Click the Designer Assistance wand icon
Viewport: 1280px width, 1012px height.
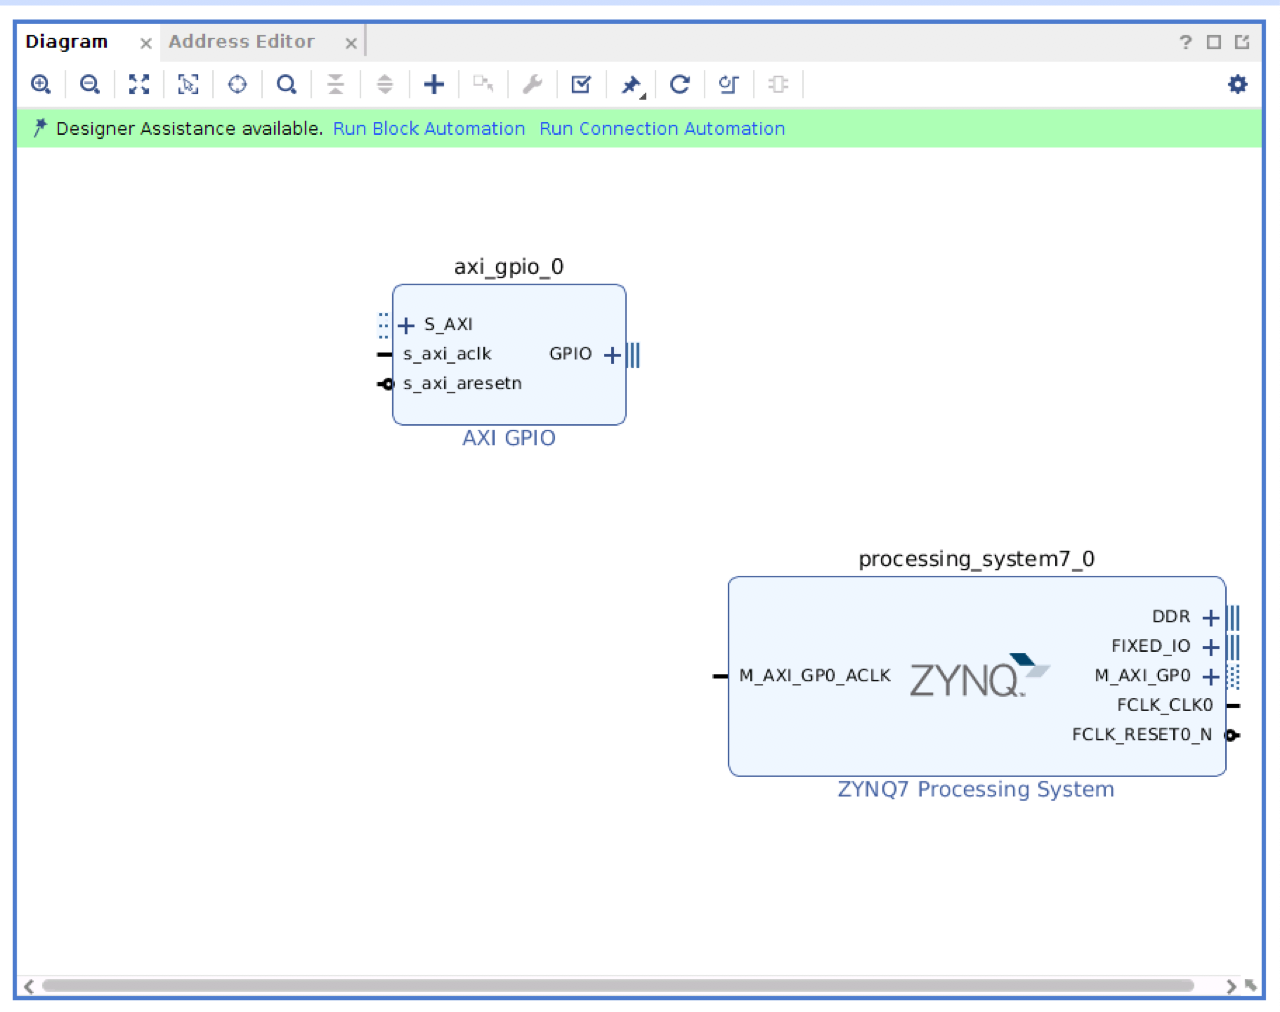click(x=40, y=128)
